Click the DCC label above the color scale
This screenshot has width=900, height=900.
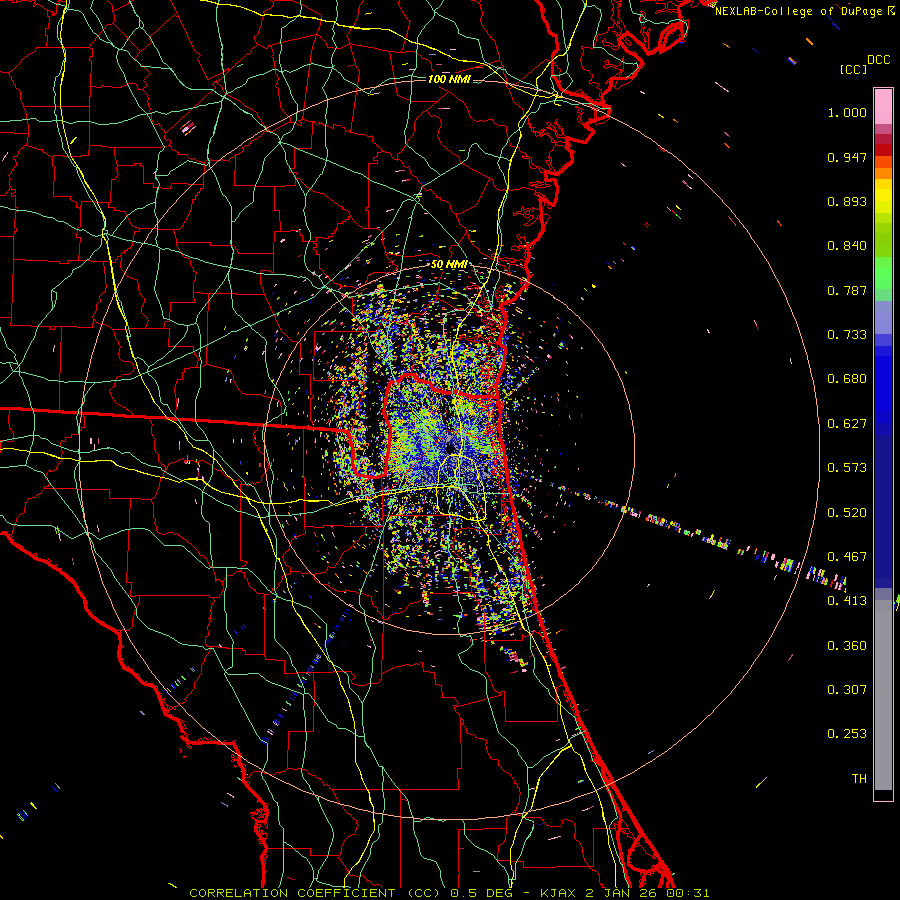coord(879,59)
